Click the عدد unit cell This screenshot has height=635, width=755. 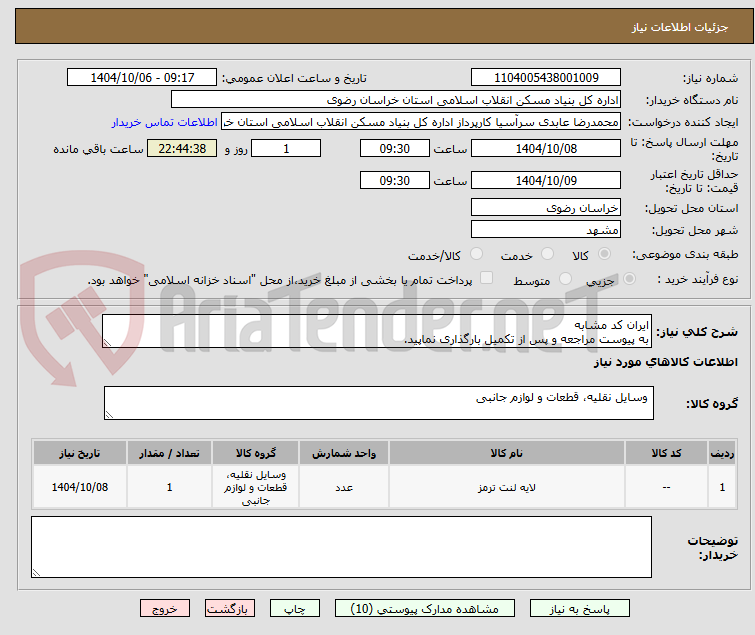[x=344, y=487]
